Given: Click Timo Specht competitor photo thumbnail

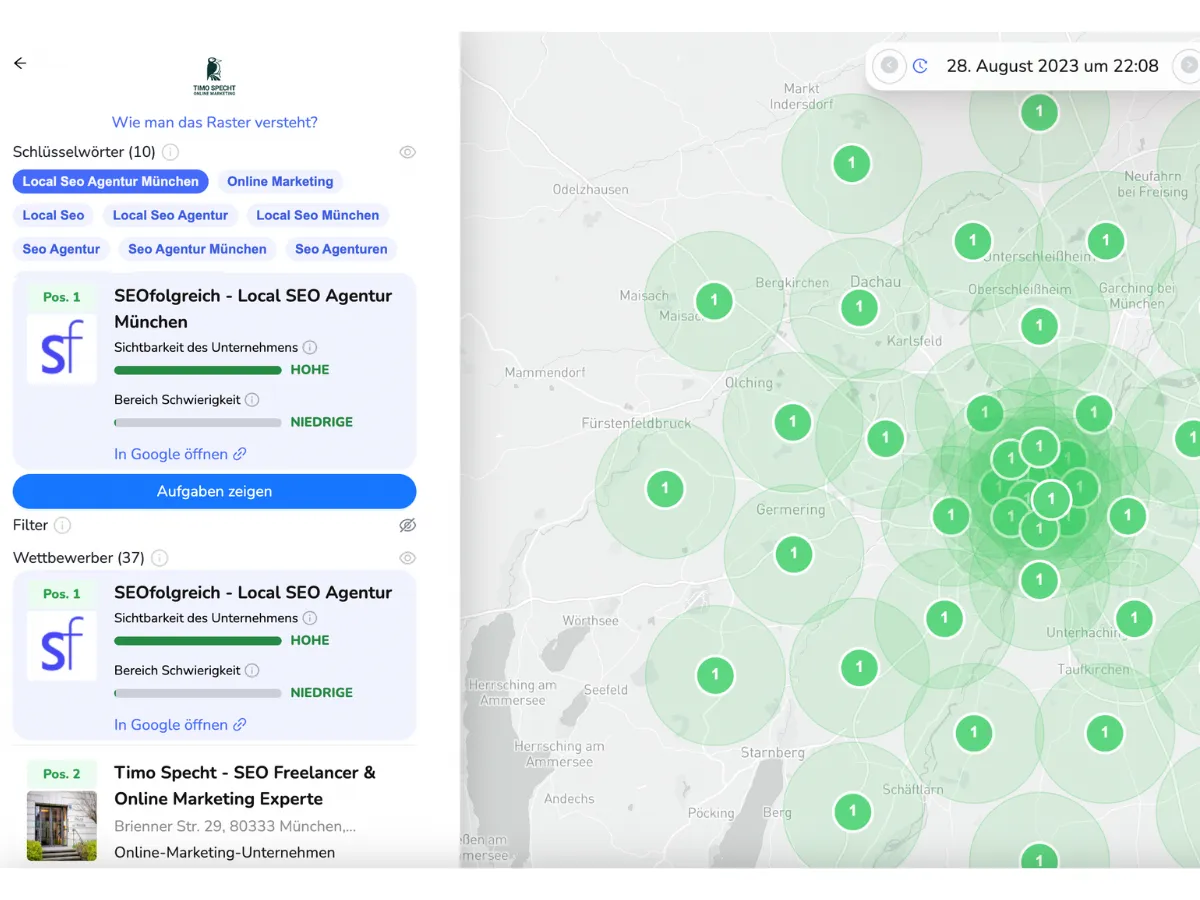Looking at the screenshot, I should (62, 826).
